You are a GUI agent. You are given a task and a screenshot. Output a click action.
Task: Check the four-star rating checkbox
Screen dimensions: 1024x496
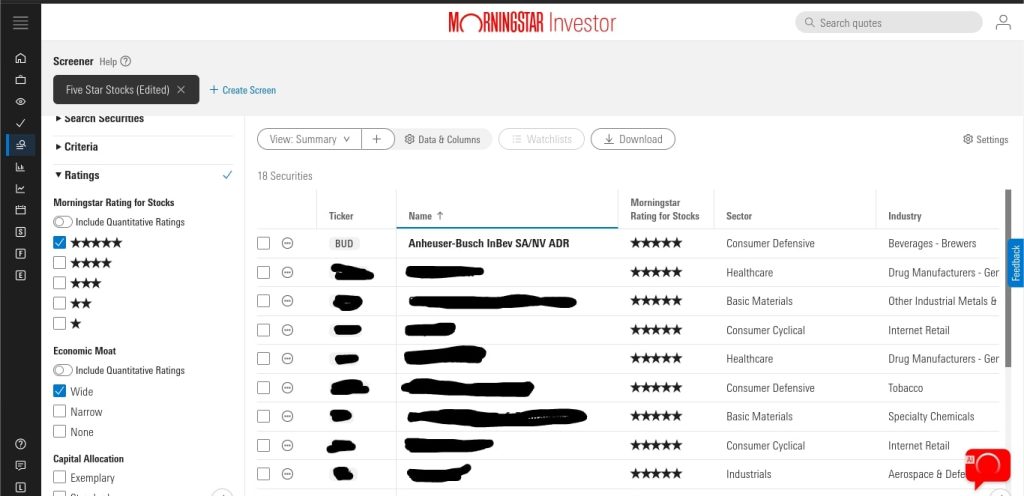pos(59,263)
